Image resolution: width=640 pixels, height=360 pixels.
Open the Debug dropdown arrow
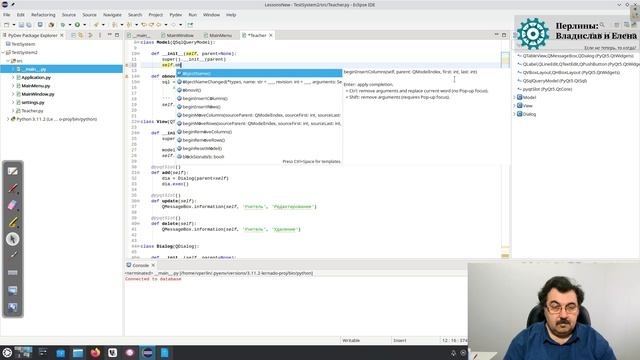(70, 25)
